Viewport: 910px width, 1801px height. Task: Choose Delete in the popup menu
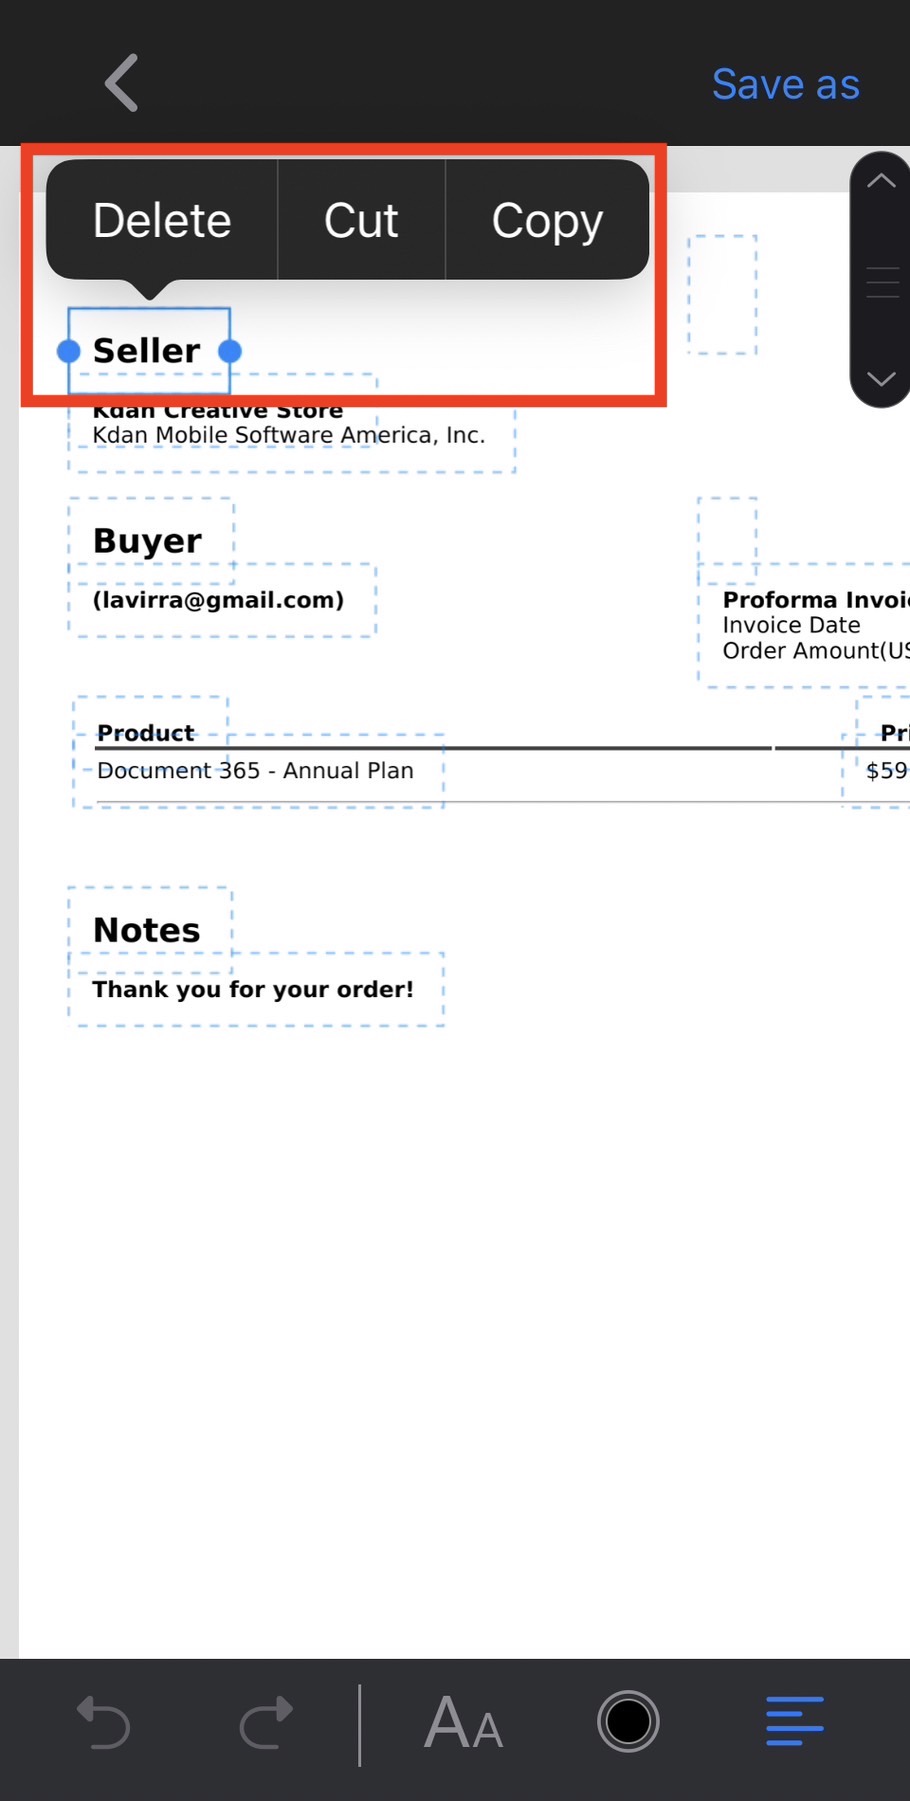click(162, 220)
